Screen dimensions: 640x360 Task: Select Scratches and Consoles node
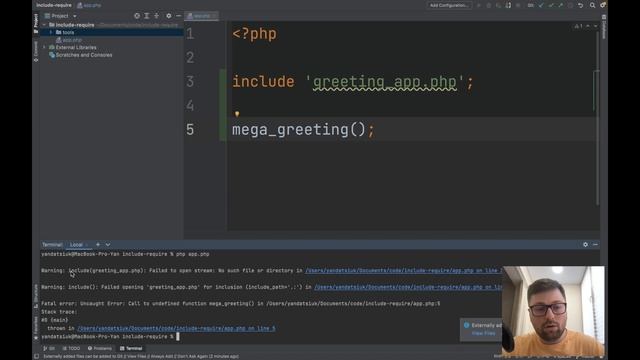[84, 55]
